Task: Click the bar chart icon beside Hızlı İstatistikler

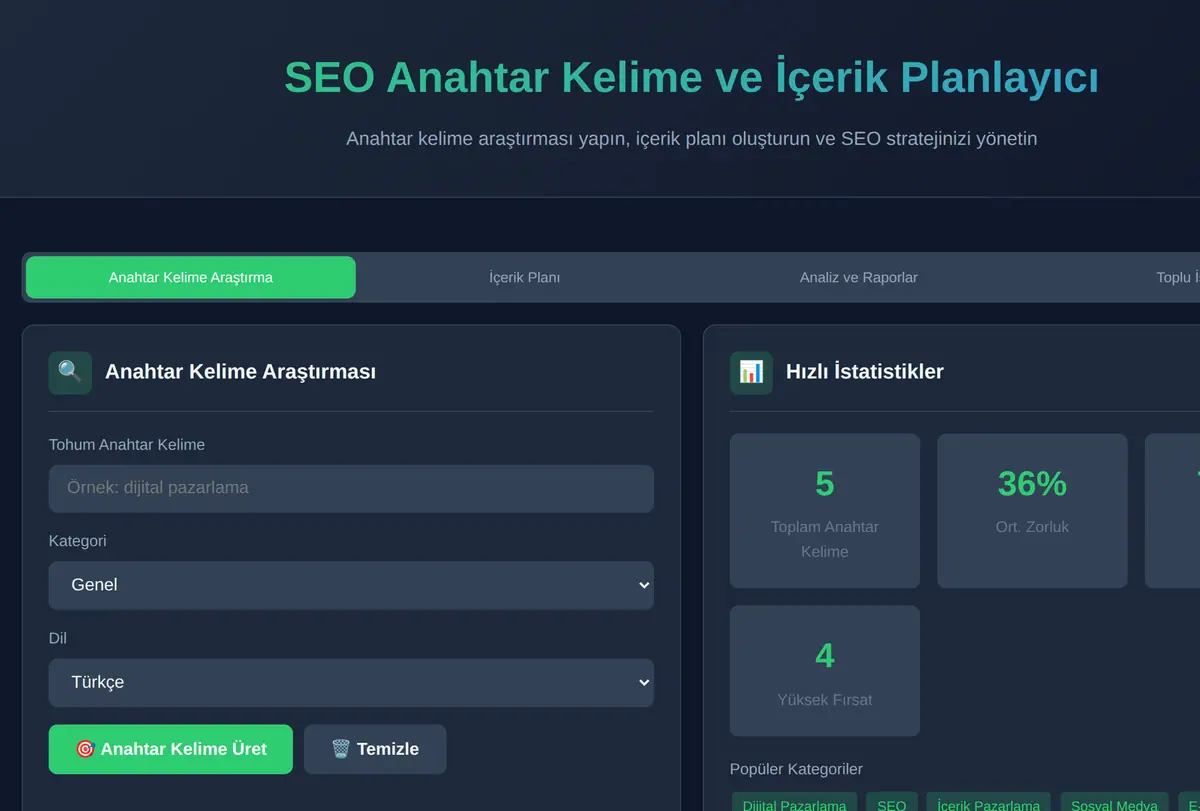Action: pos(751,372)
